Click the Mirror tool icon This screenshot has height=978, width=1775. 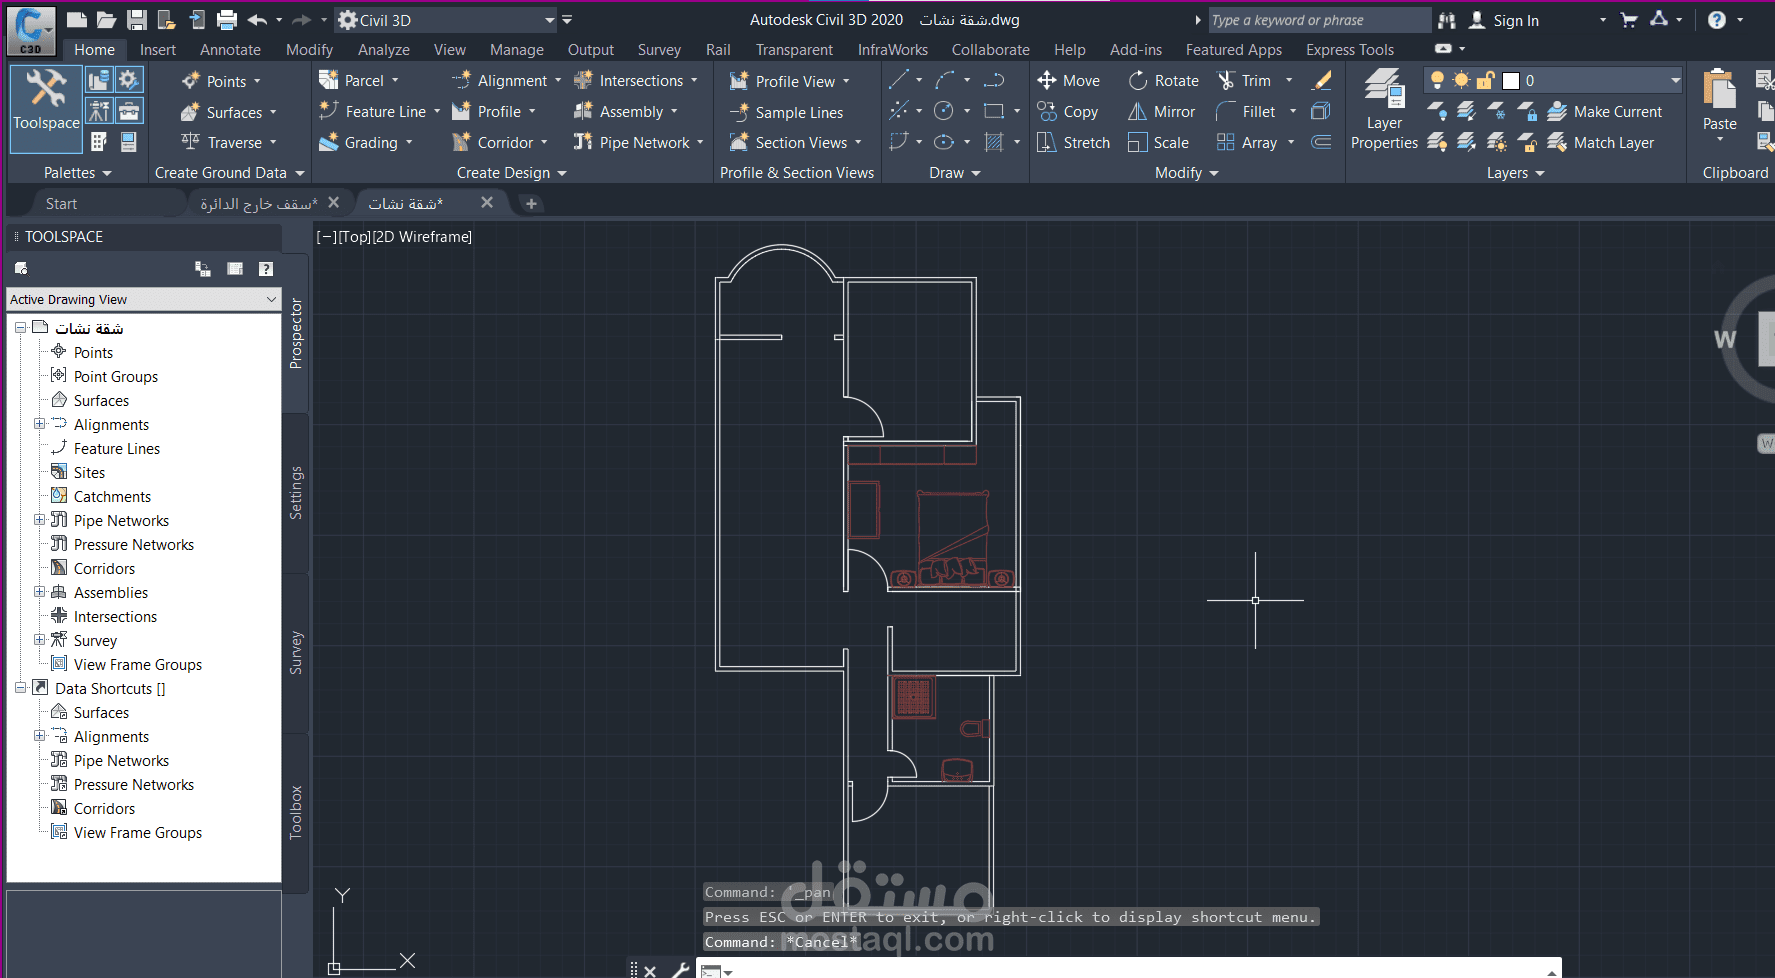point(1137,112)
